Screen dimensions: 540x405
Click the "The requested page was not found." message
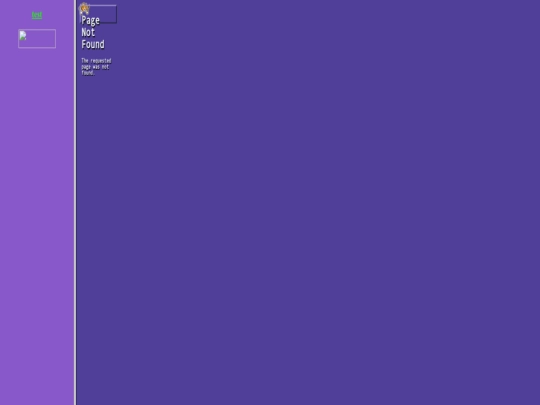pyautogui.click(x=96, y=66)
